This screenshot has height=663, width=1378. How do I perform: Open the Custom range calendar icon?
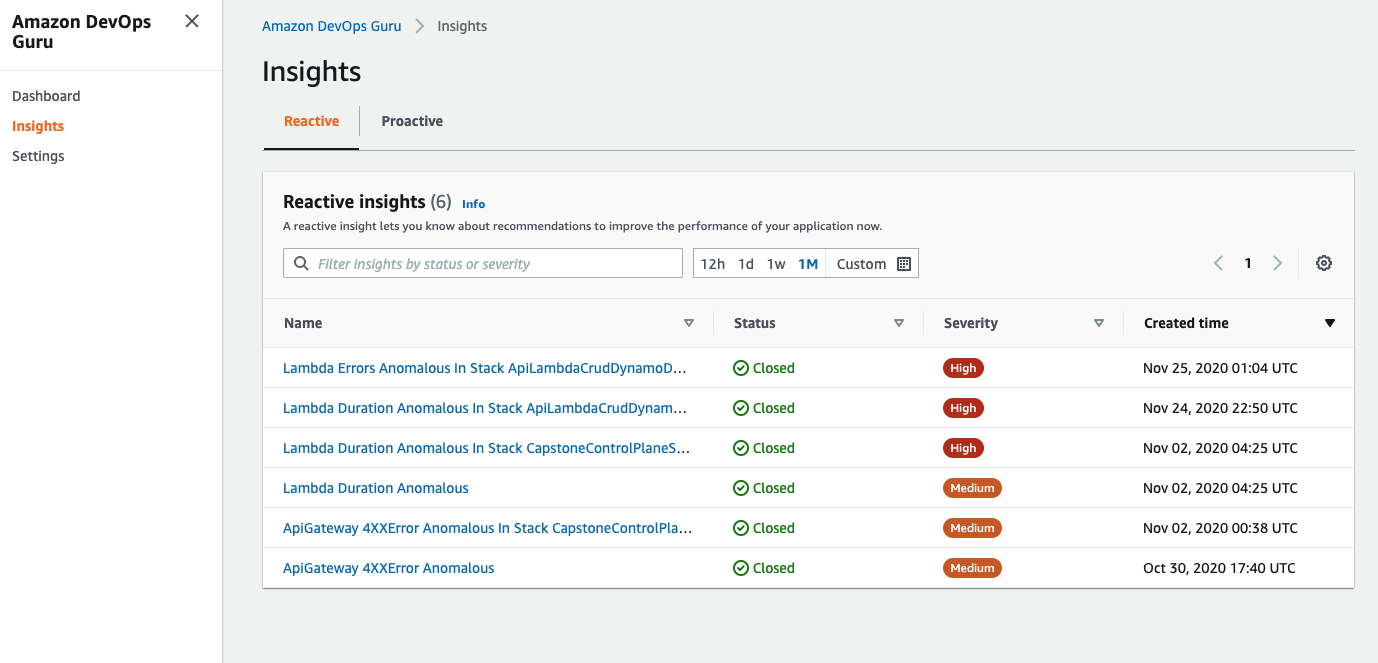[x=904, y=264]
